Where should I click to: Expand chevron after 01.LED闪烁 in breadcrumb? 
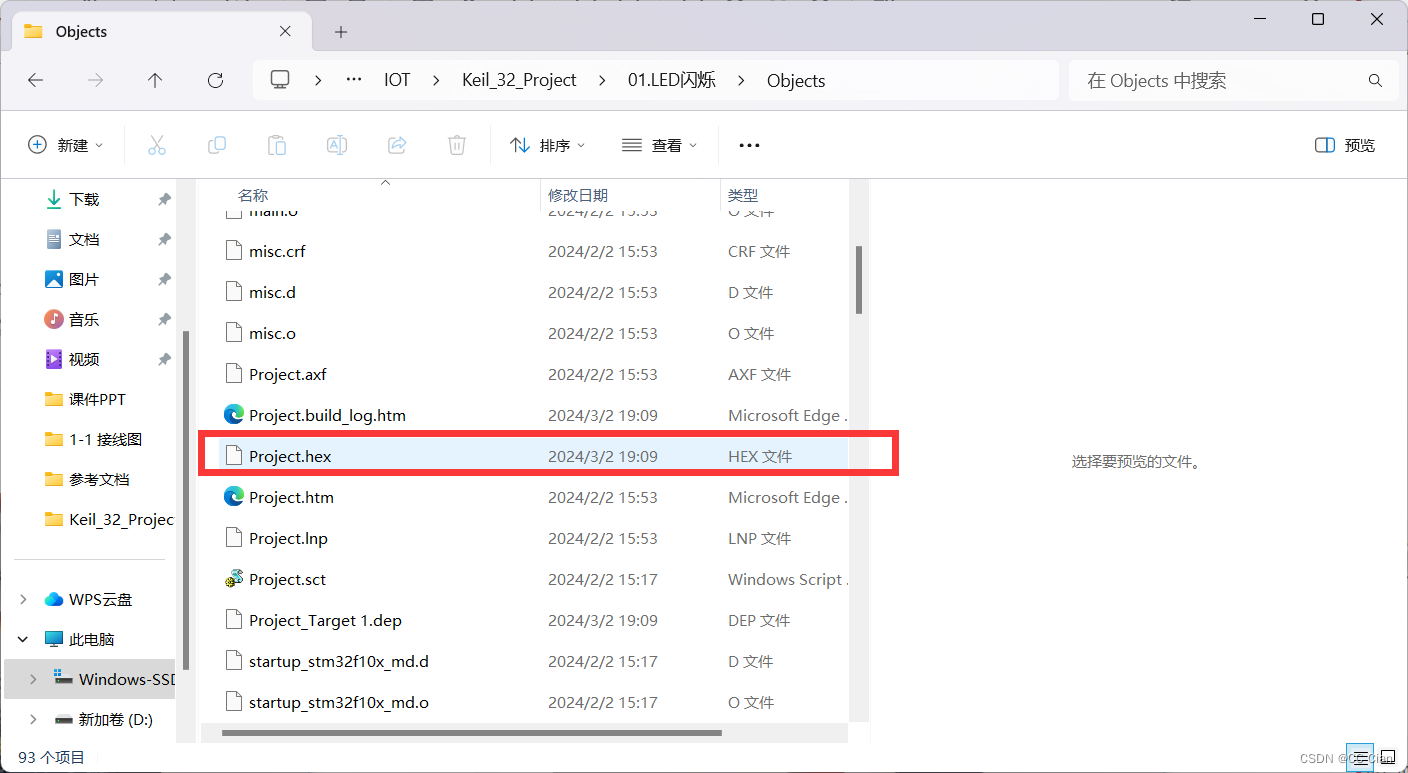point(741,81)
